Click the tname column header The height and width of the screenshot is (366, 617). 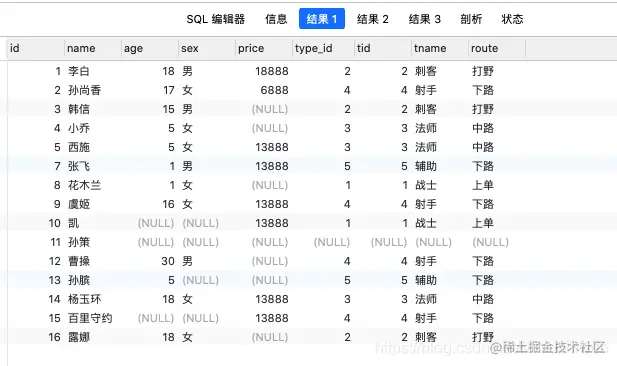pyautogui.click(x=440, y=48)
